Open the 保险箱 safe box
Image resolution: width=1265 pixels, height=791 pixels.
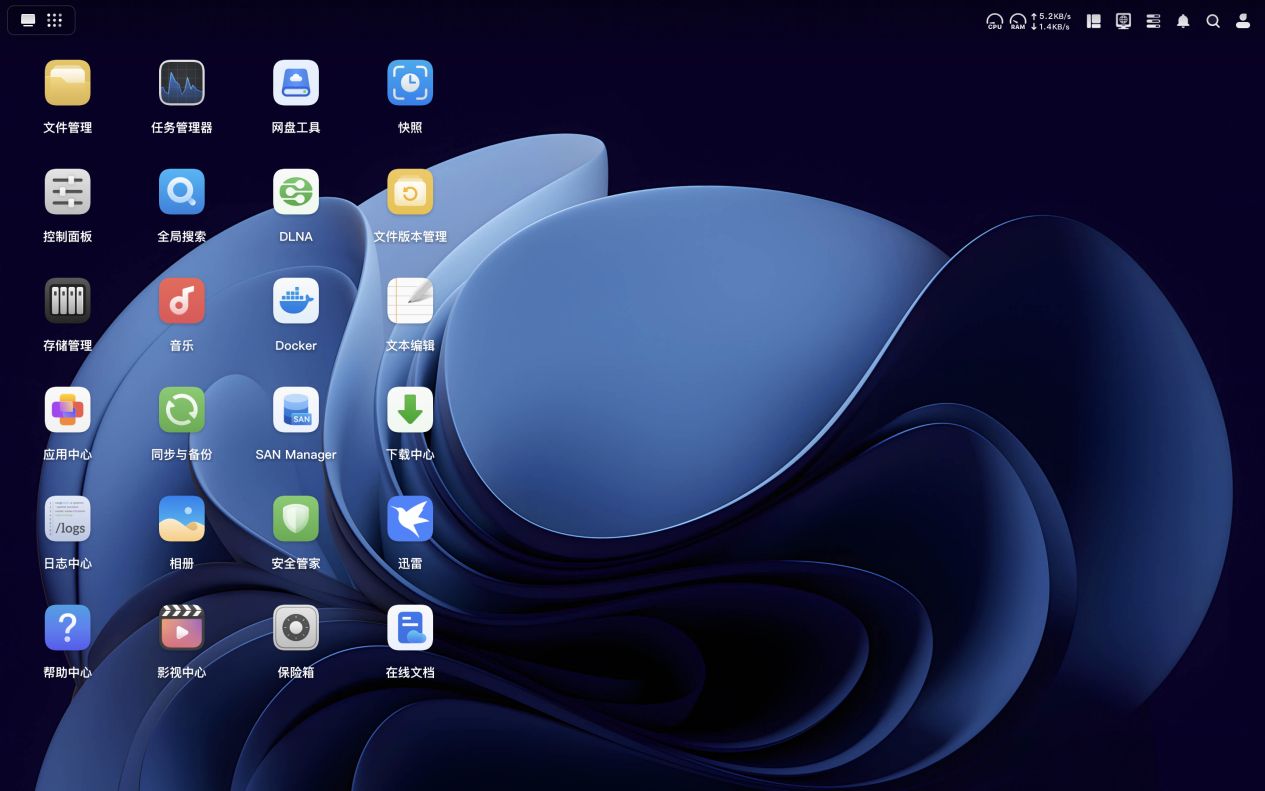(x=295, y=628)
